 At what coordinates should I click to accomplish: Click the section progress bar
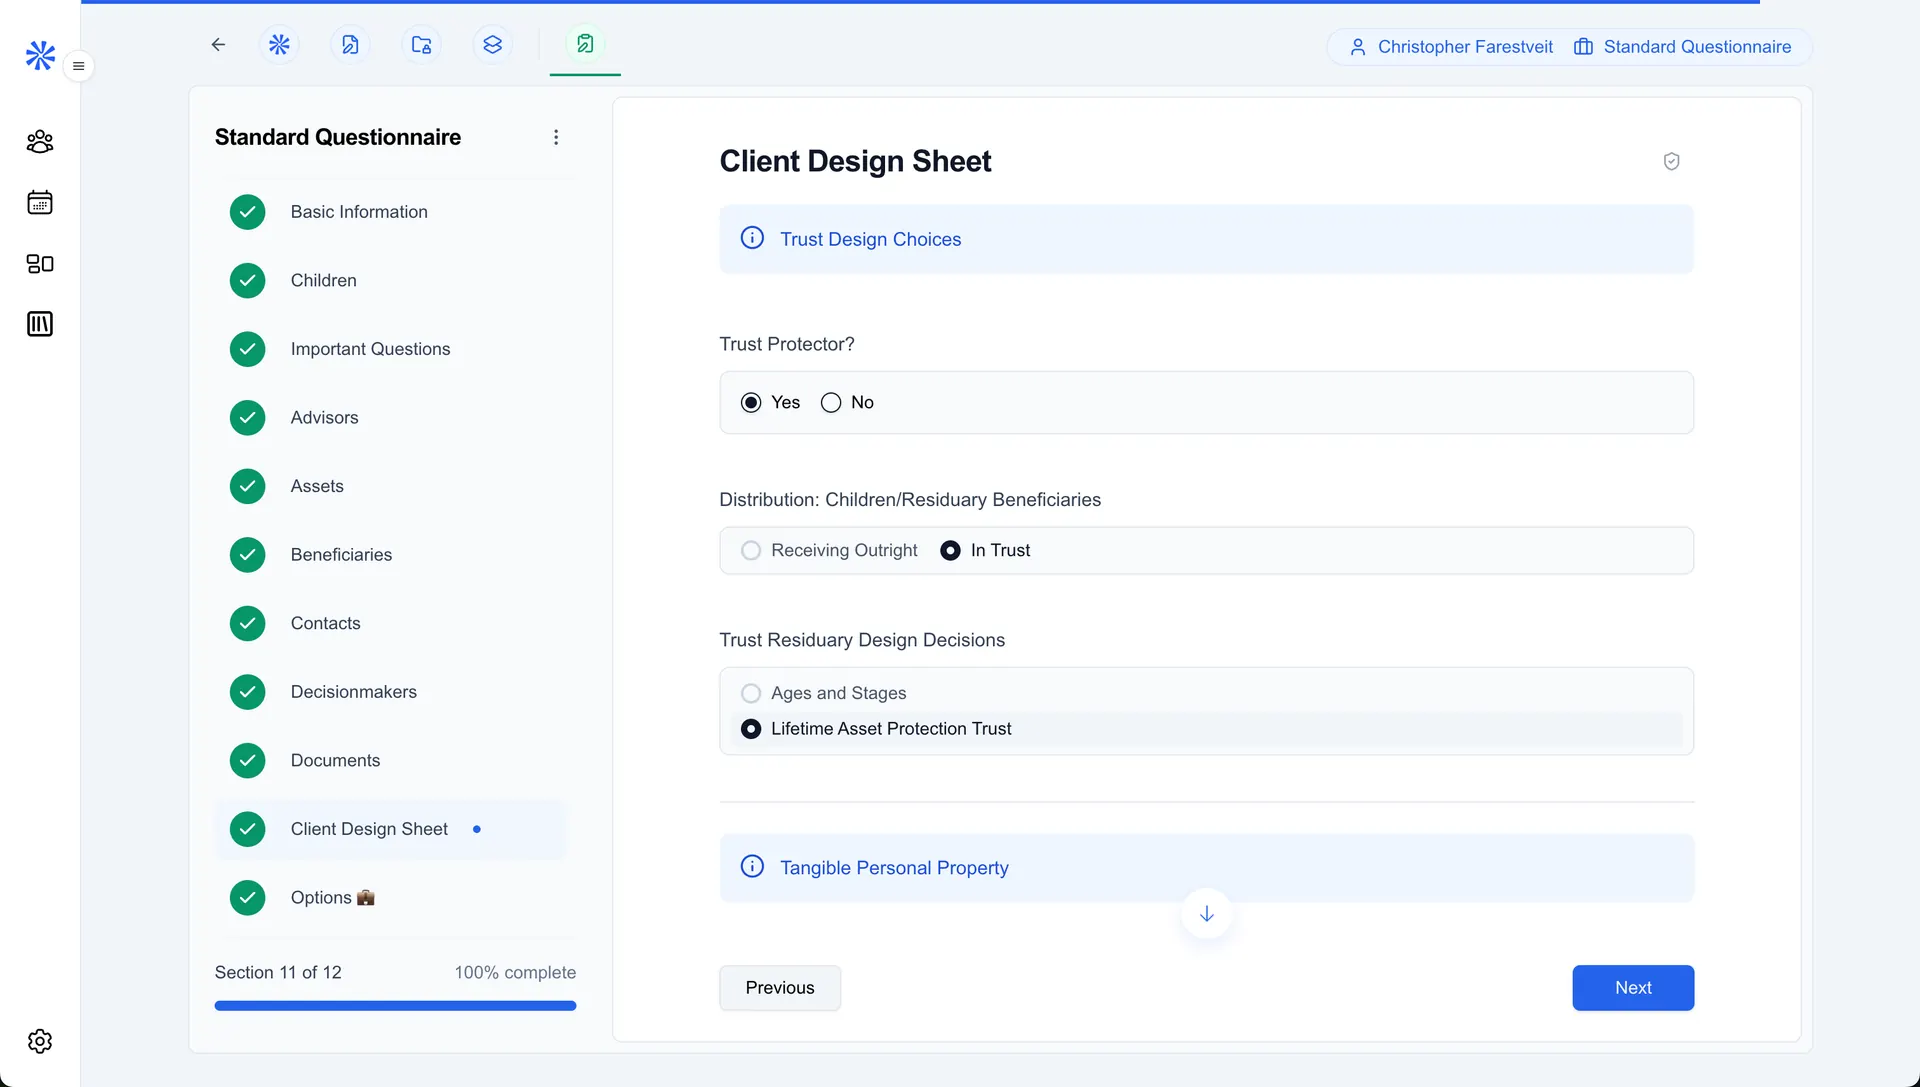395,1006
